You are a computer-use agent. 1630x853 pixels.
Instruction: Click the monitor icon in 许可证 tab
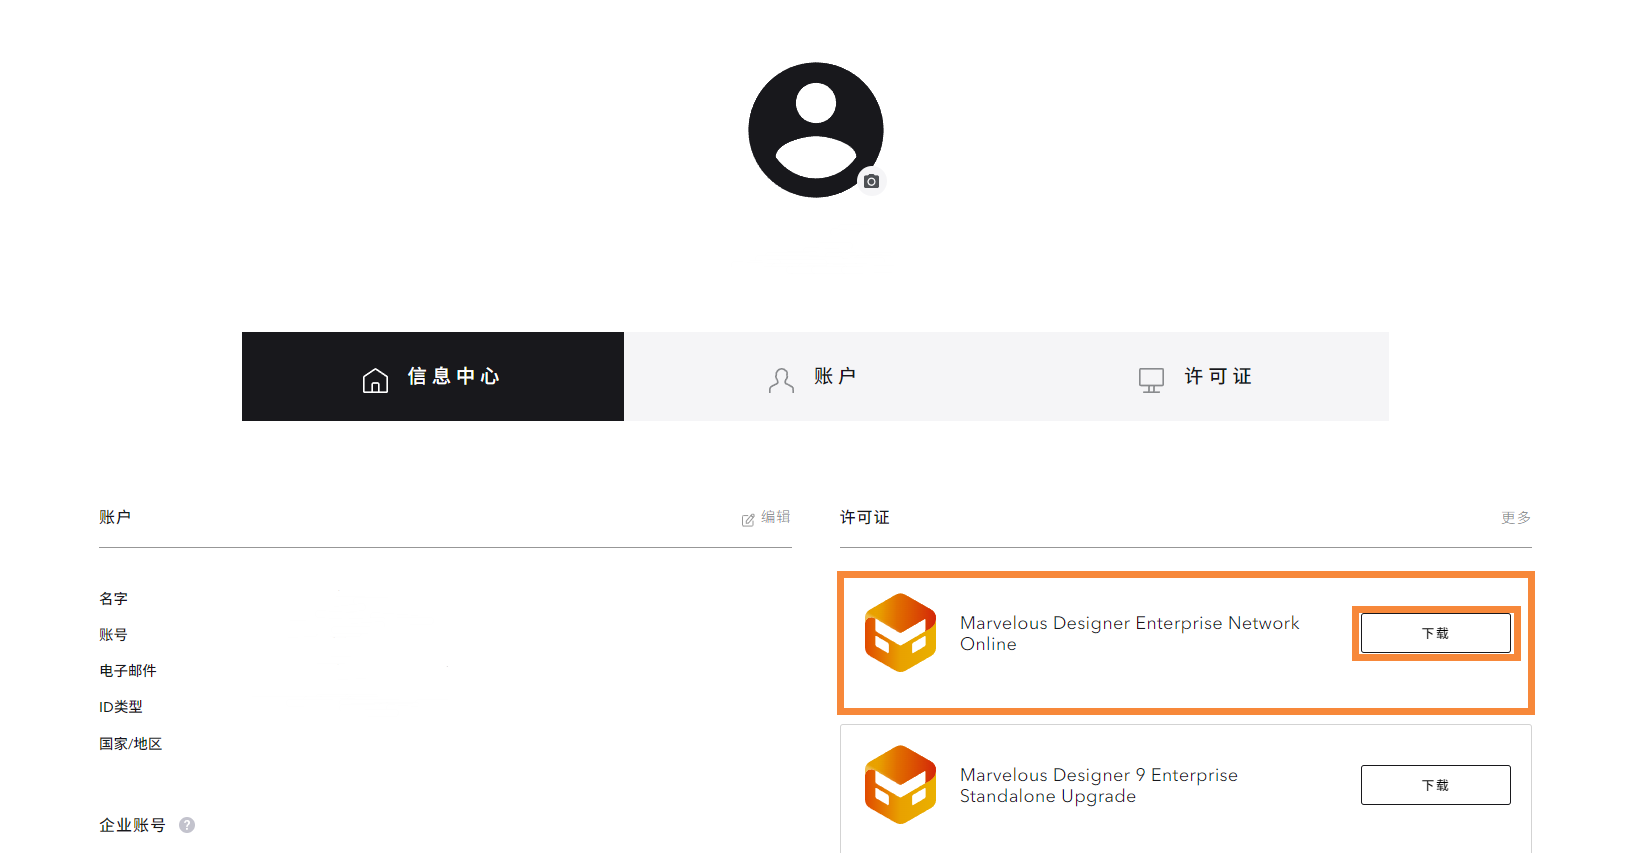tap(1151, 380)
